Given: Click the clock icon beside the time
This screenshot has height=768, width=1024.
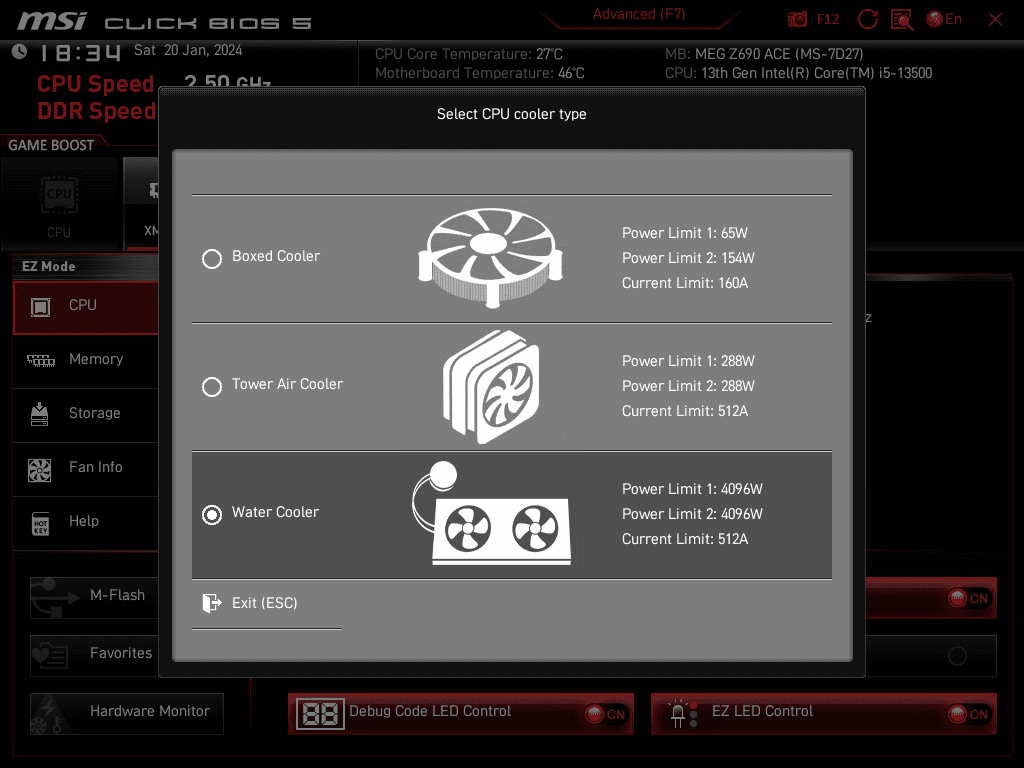Looking at the screenshot, I should pyautogui.click(x=20, y=52).
